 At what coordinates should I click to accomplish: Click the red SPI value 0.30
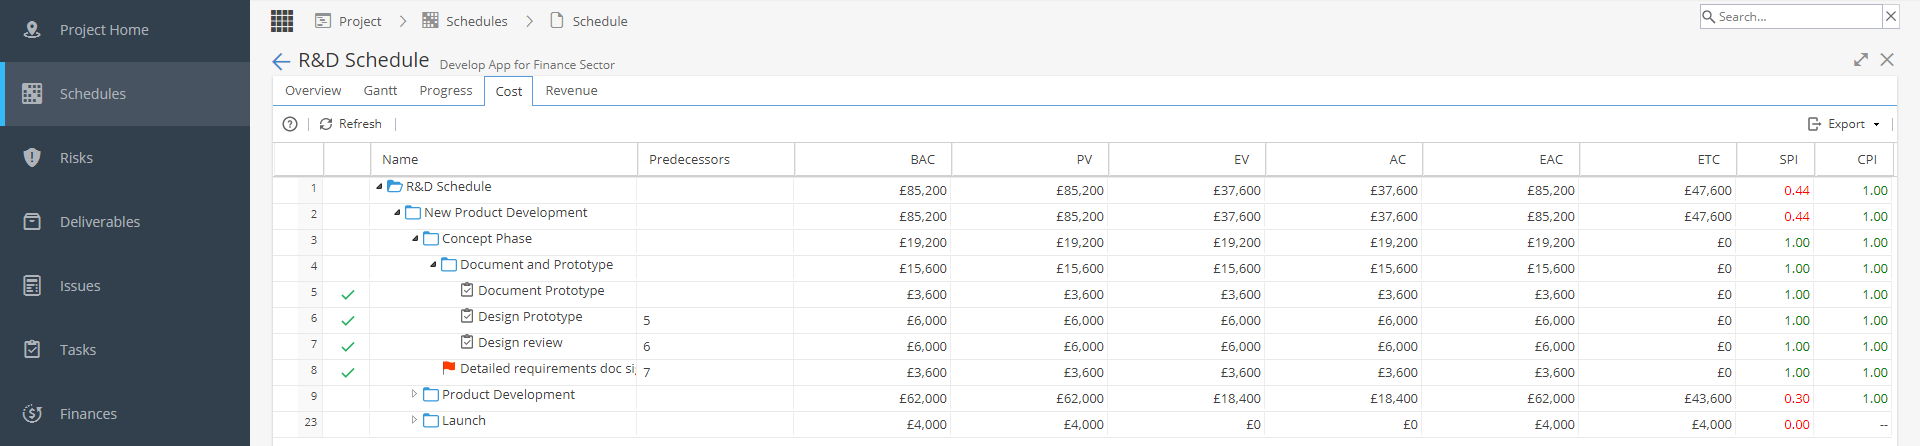coord(1797,399)
